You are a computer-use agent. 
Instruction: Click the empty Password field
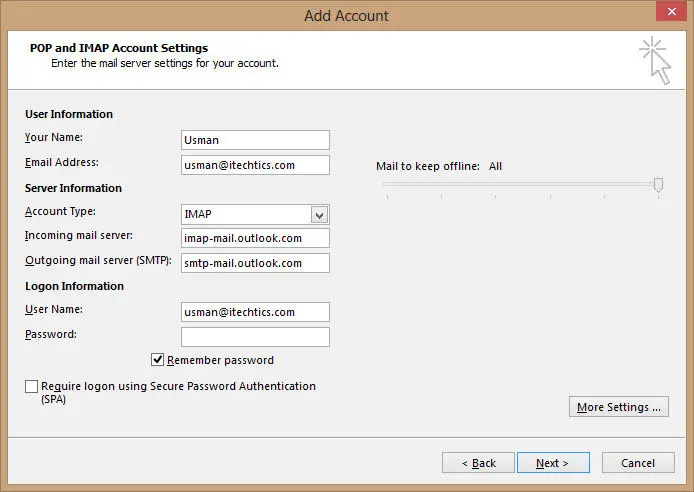click(255, 337)
